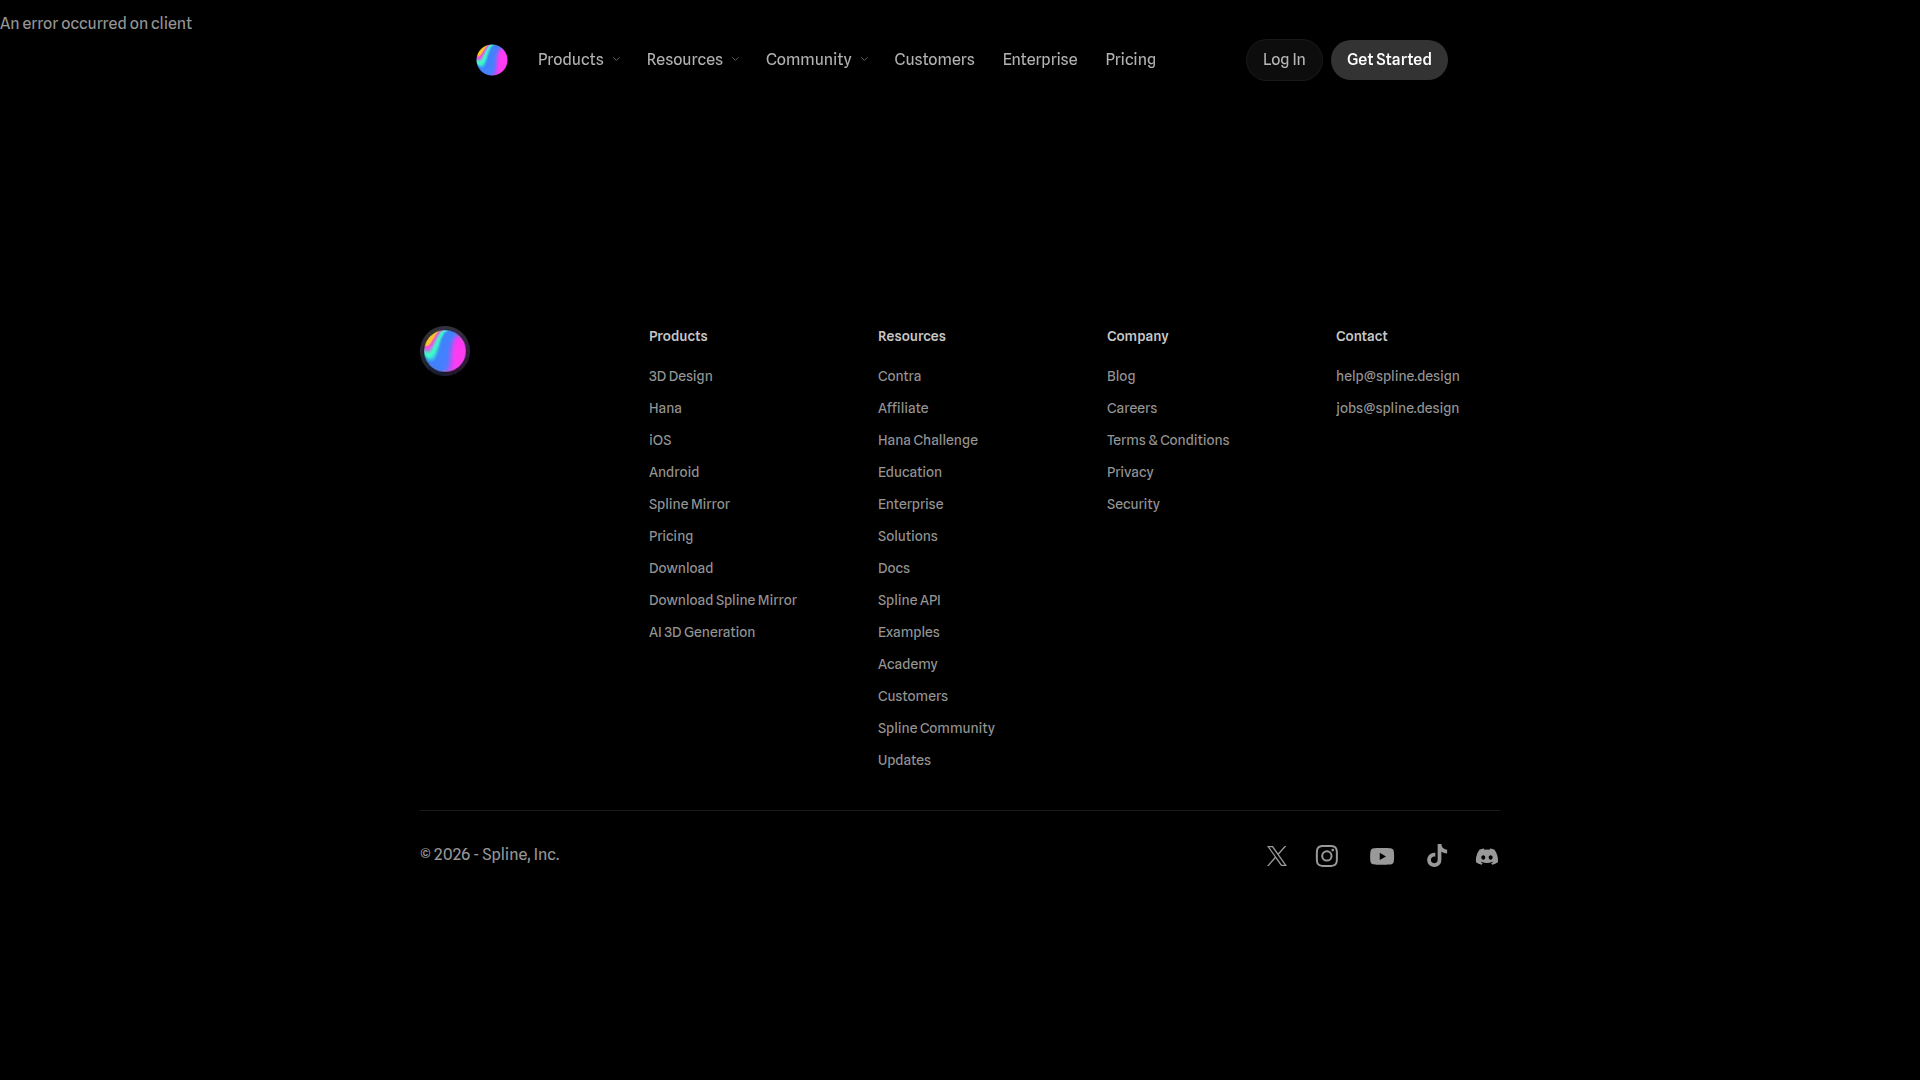The width and height of the screenshot is (1920, 1080).
Task: Open the Examples footer link
Action: (x=909, y=632)
